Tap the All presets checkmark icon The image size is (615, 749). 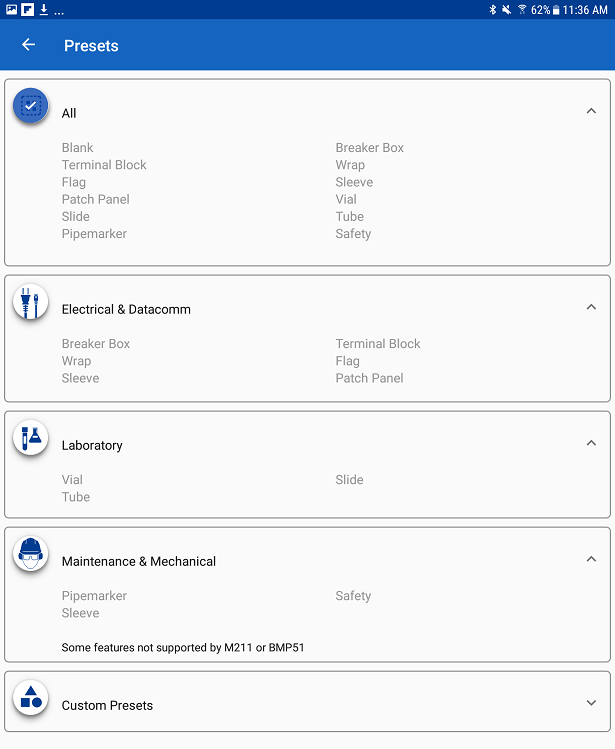31,106
